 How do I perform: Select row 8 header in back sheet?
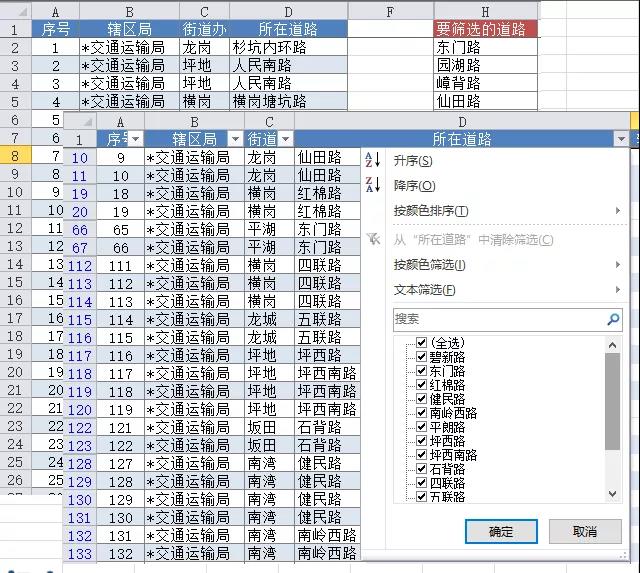tap(16, 156)
